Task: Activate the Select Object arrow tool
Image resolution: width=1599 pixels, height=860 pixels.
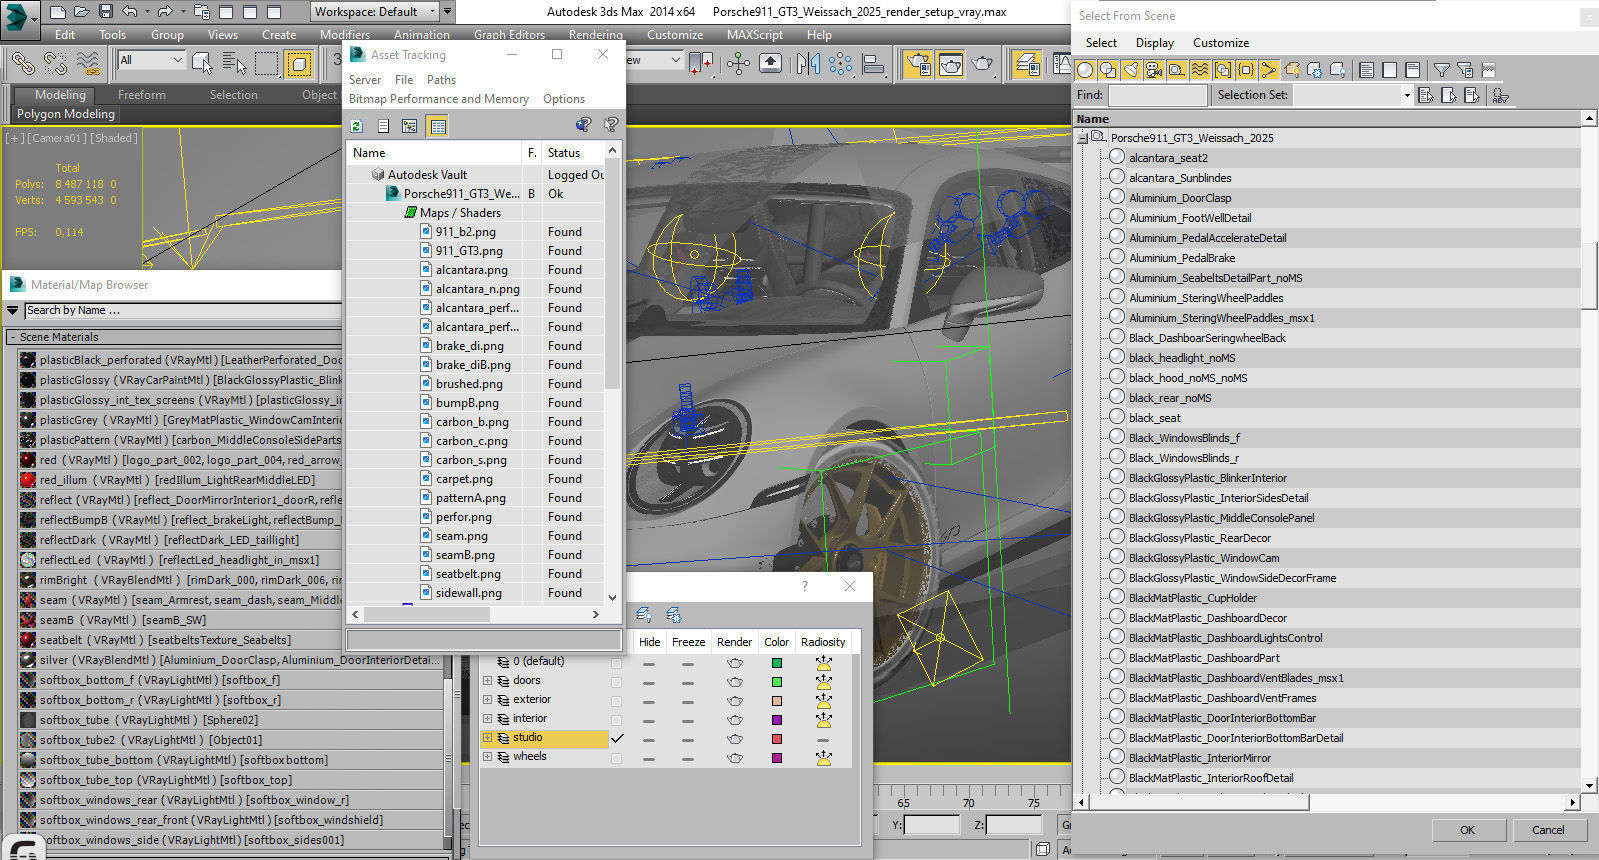Action: [202, 64]
